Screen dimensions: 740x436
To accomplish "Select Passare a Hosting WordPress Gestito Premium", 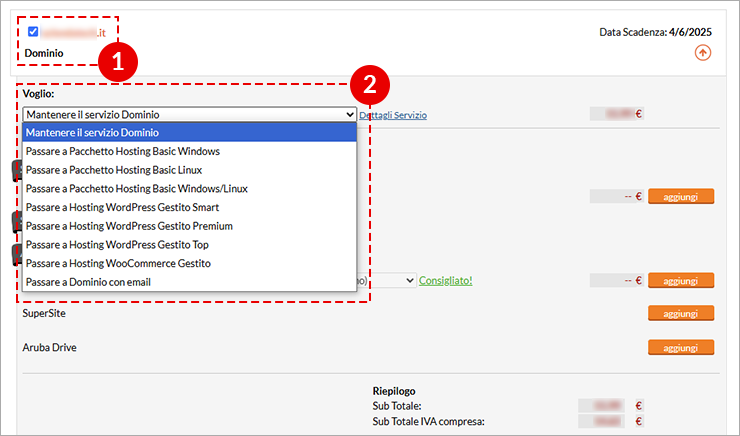I will pos(190,226).
